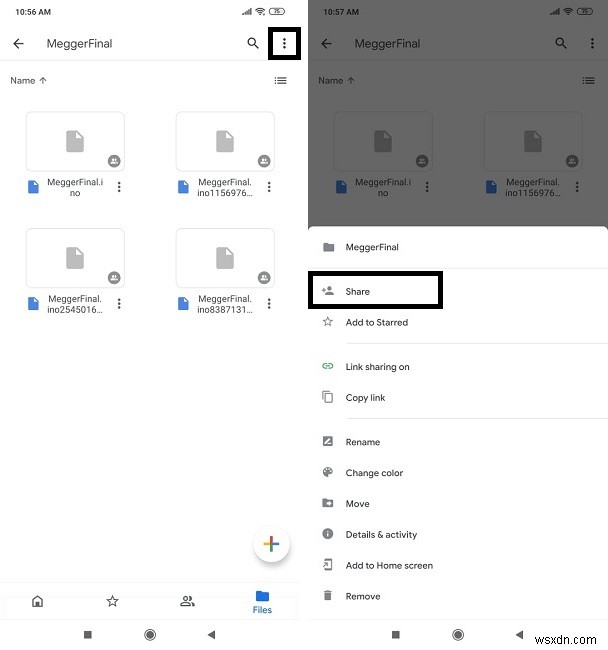Open MeggerFinal.ino1156976 thumbnail in left screen
The width and height of the screenshot is (608, 650).
[x=225, y=141]
